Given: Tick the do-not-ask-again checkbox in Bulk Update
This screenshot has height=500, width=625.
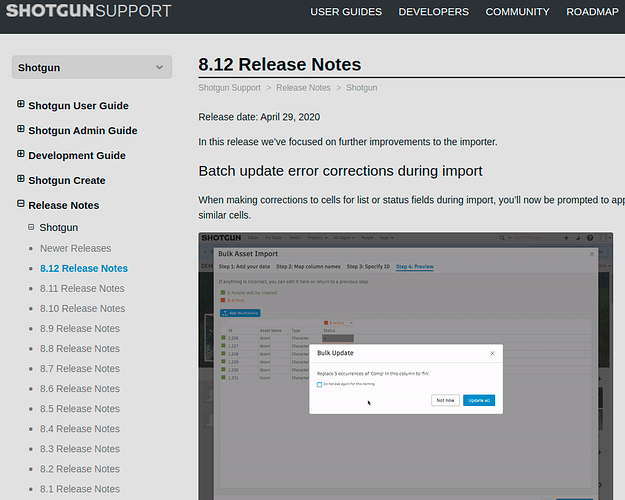Looking at the screenshot, I should 319,384.
